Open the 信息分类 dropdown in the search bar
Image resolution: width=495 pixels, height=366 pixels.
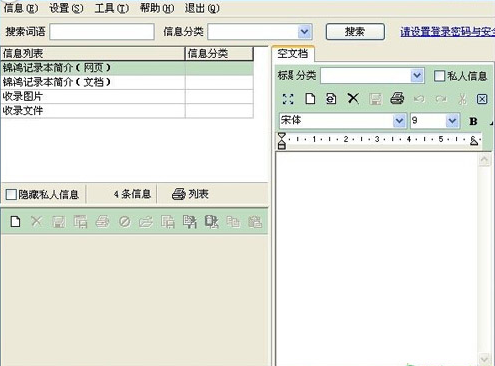point(304,32)
